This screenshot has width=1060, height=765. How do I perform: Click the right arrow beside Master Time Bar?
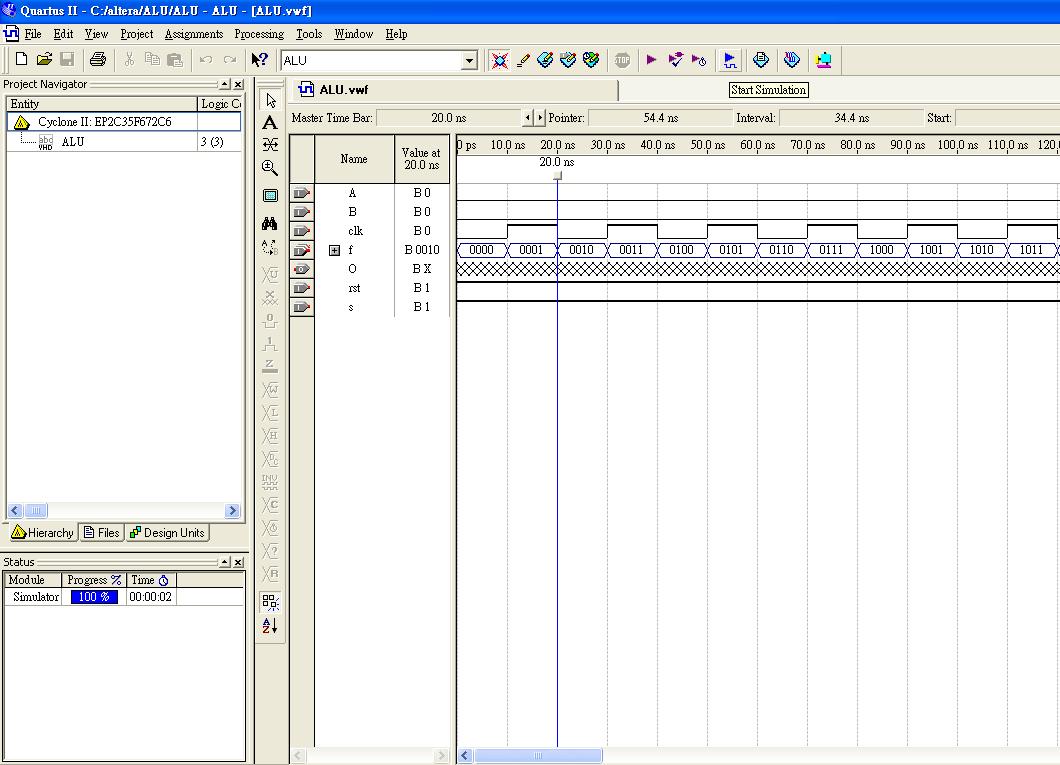[541, 118]
